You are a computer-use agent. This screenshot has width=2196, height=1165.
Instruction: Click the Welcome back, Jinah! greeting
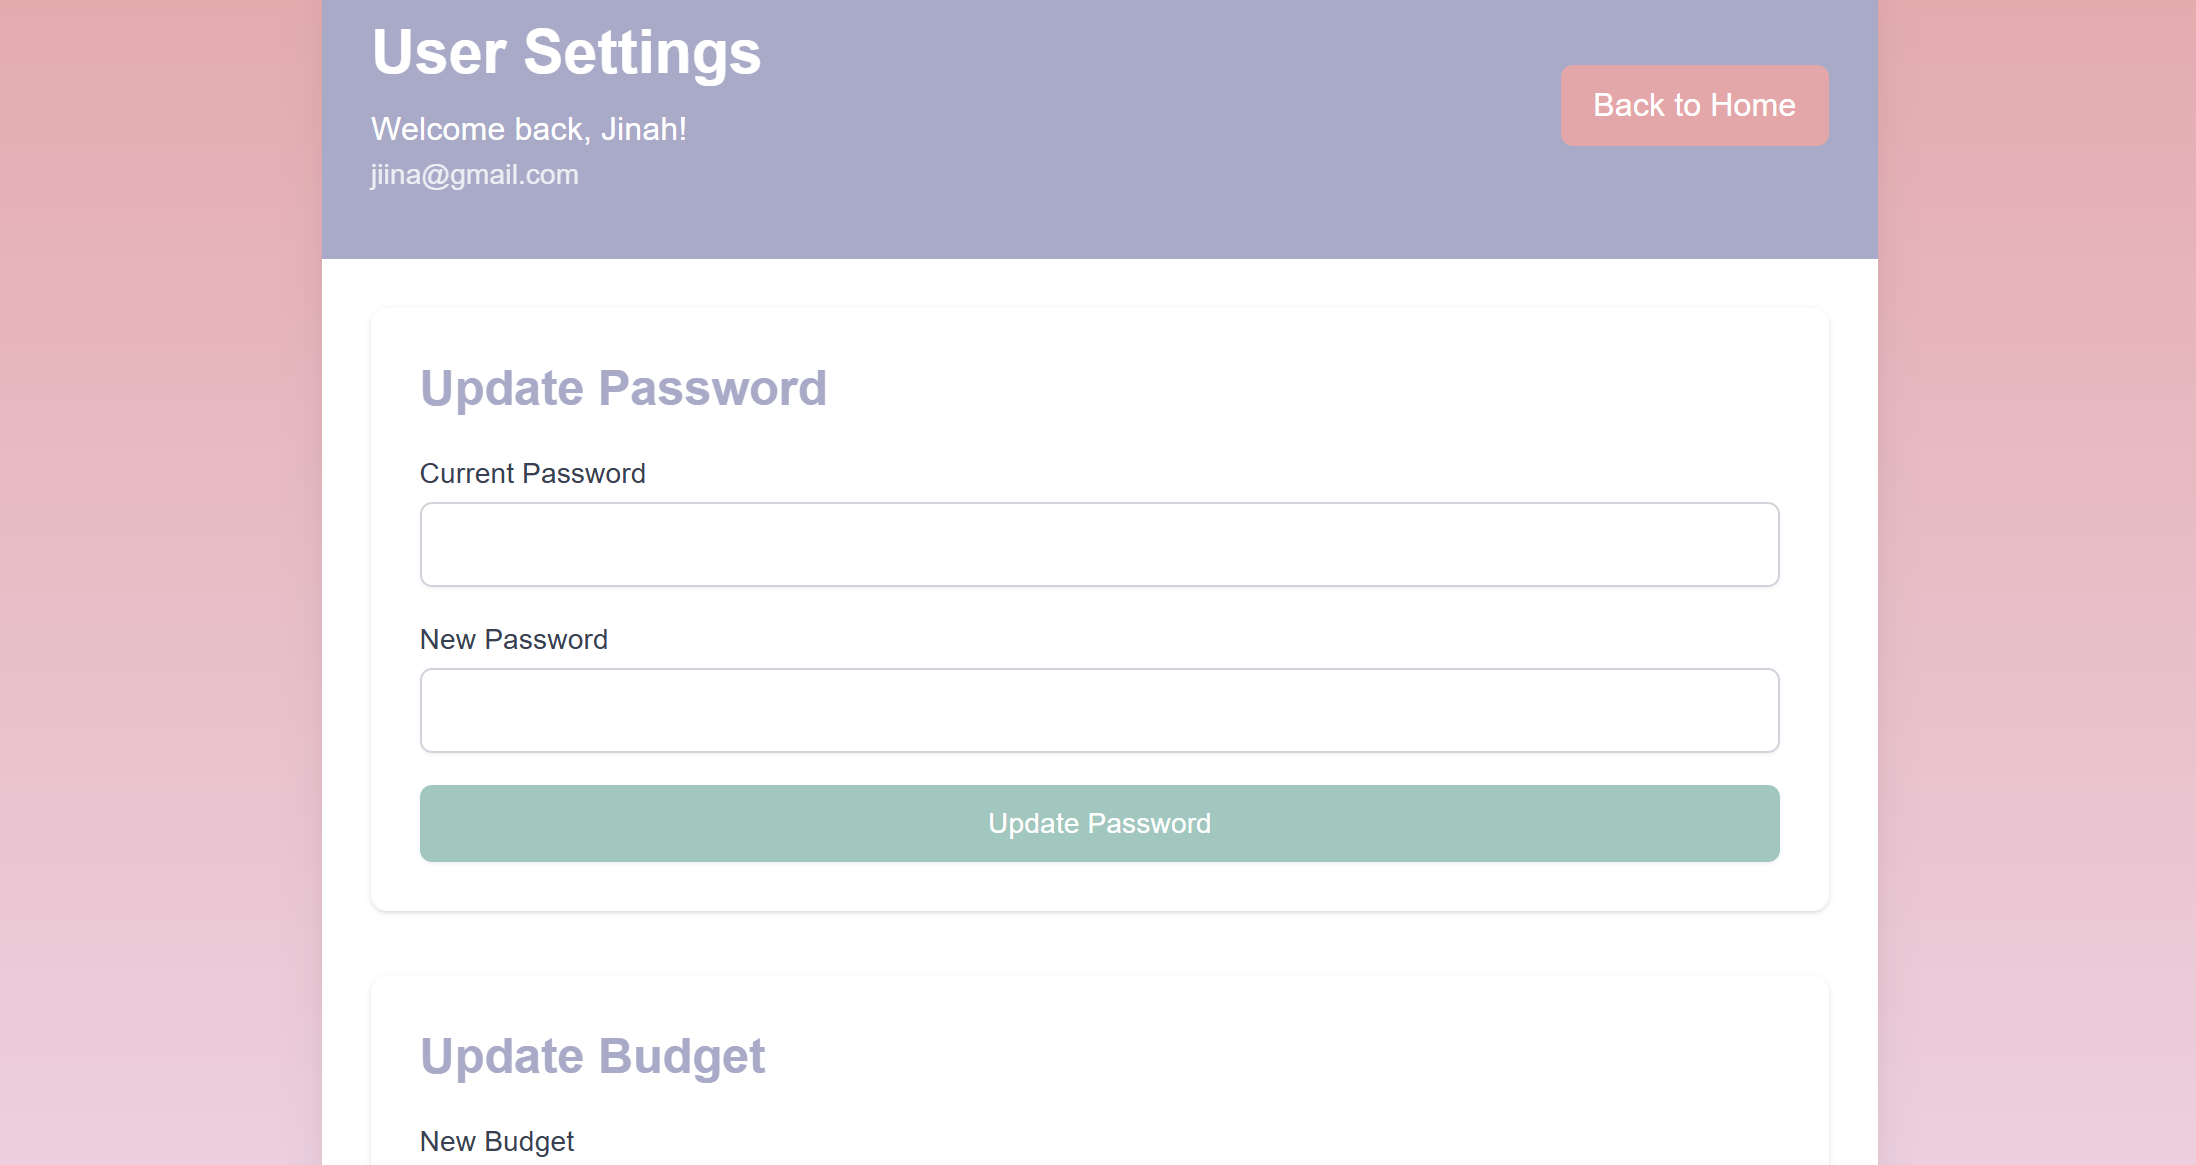528,129
